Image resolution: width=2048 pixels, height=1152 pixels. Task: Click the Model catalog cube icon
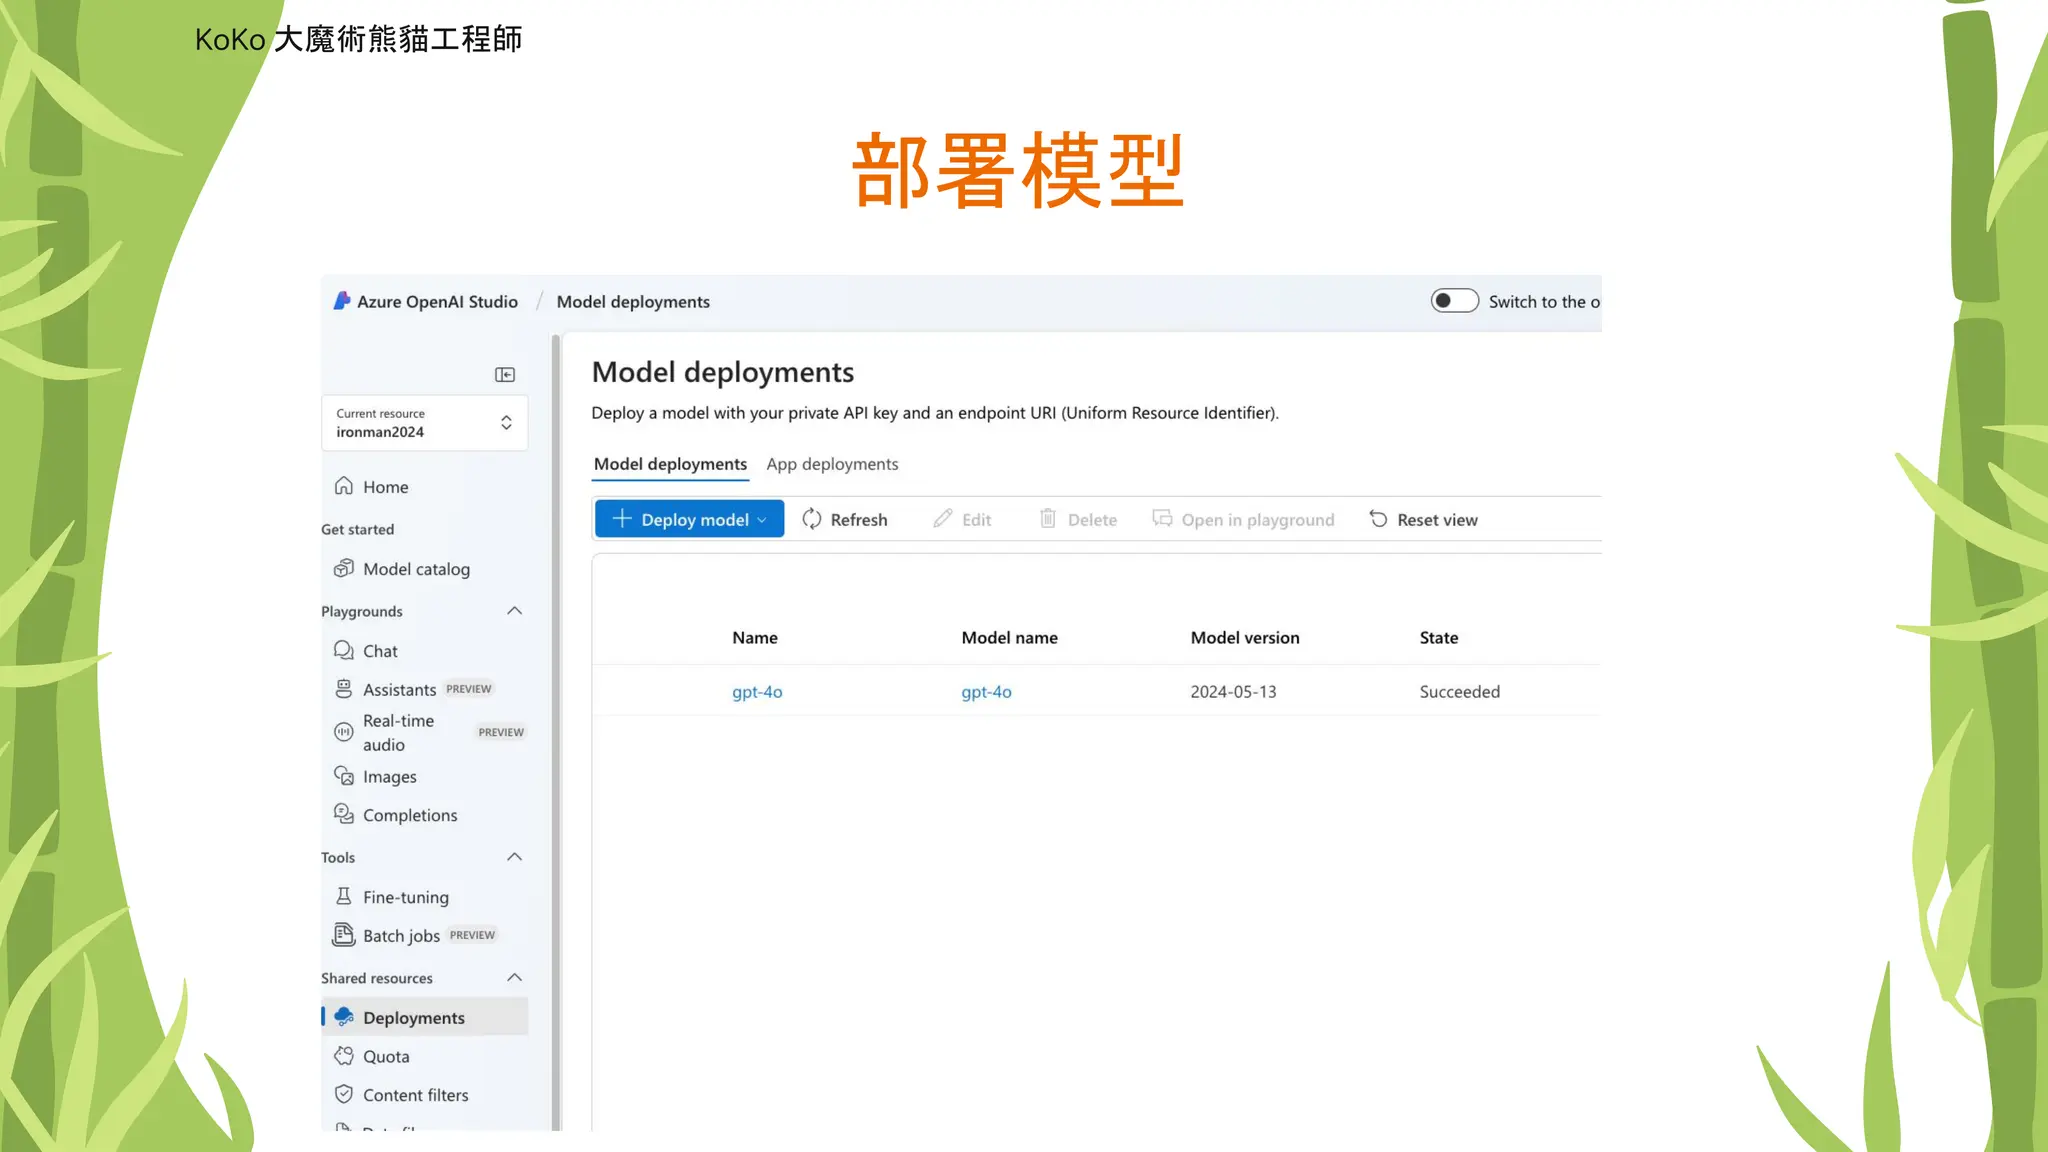[343, 568]
